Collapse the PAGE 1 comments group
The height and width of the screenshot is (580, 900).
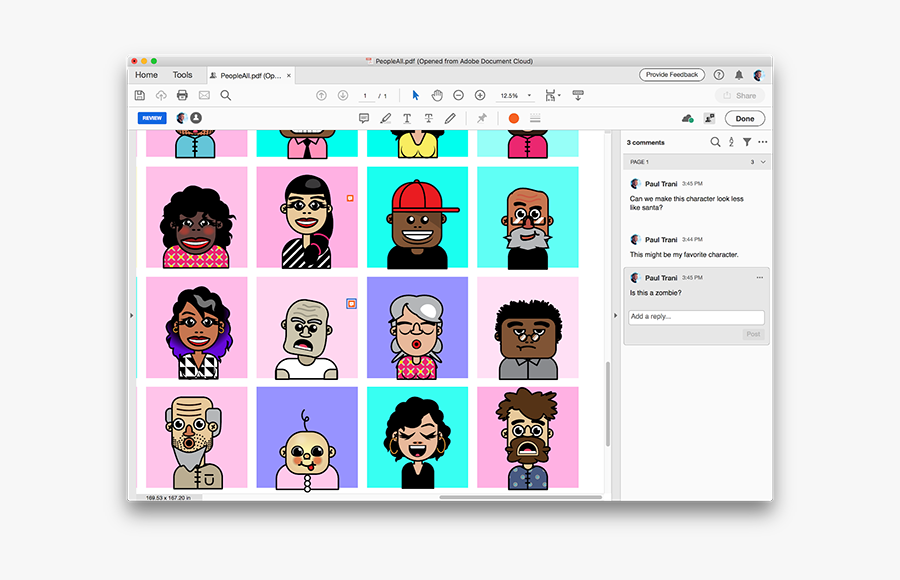coord(764,161)
